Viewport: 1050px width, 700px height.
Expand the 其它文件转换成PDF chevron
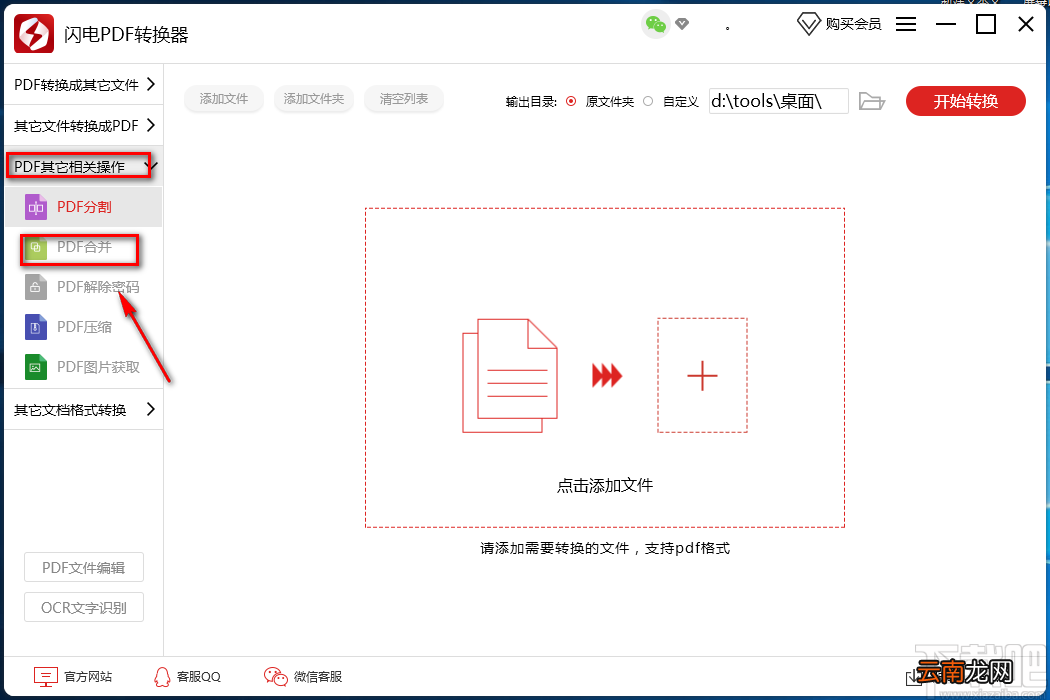(151, 125)
